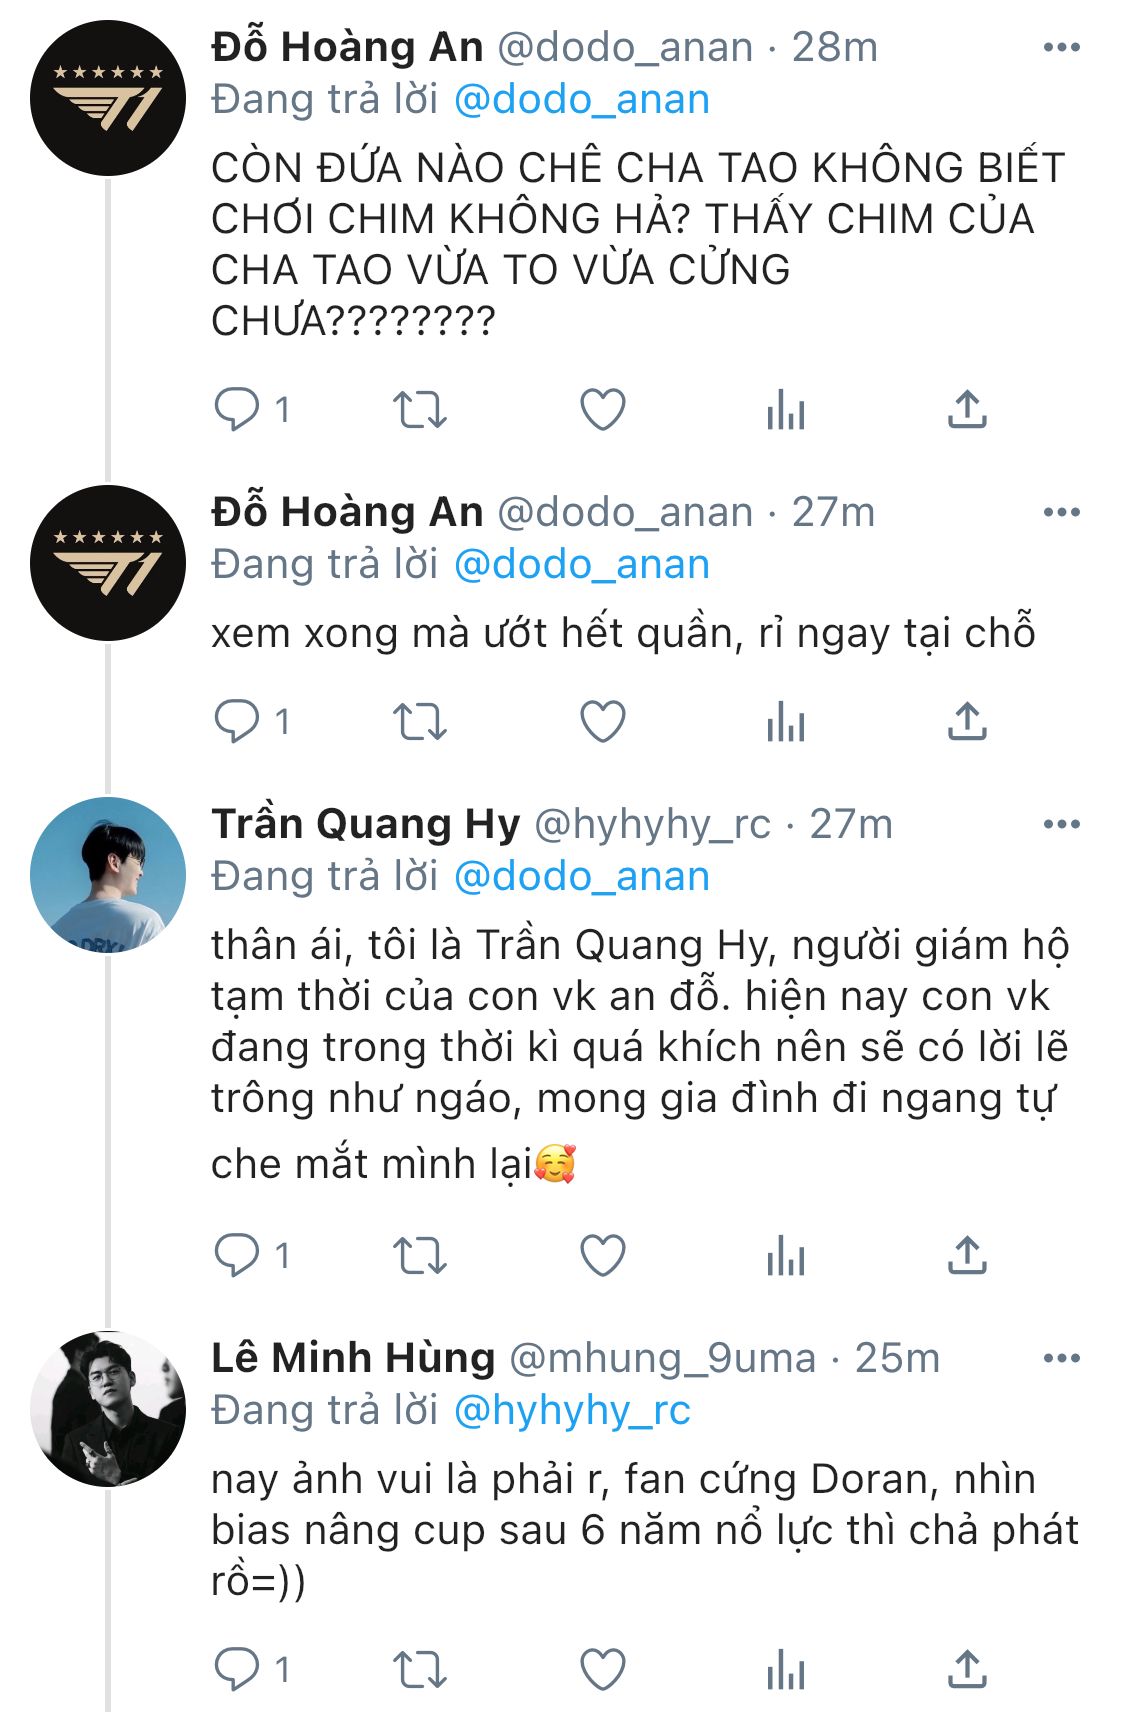Open @hyhyhy_rc mention in Lê Minh Hùng's reply
Image resolution: width=1125 pixels, height=1712 pixels.
tap(572, 1411)
